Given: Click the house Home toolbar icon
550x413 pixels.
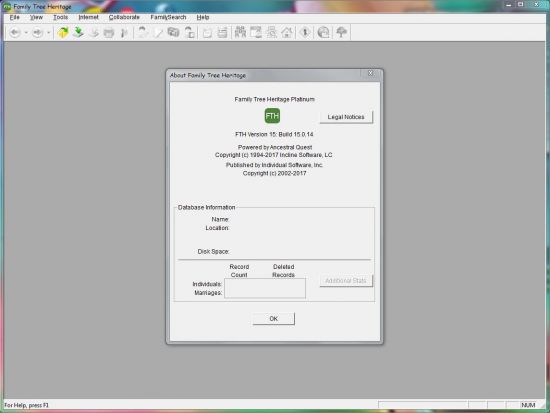Looking at the screenshot, I should (x=287, y=33).
